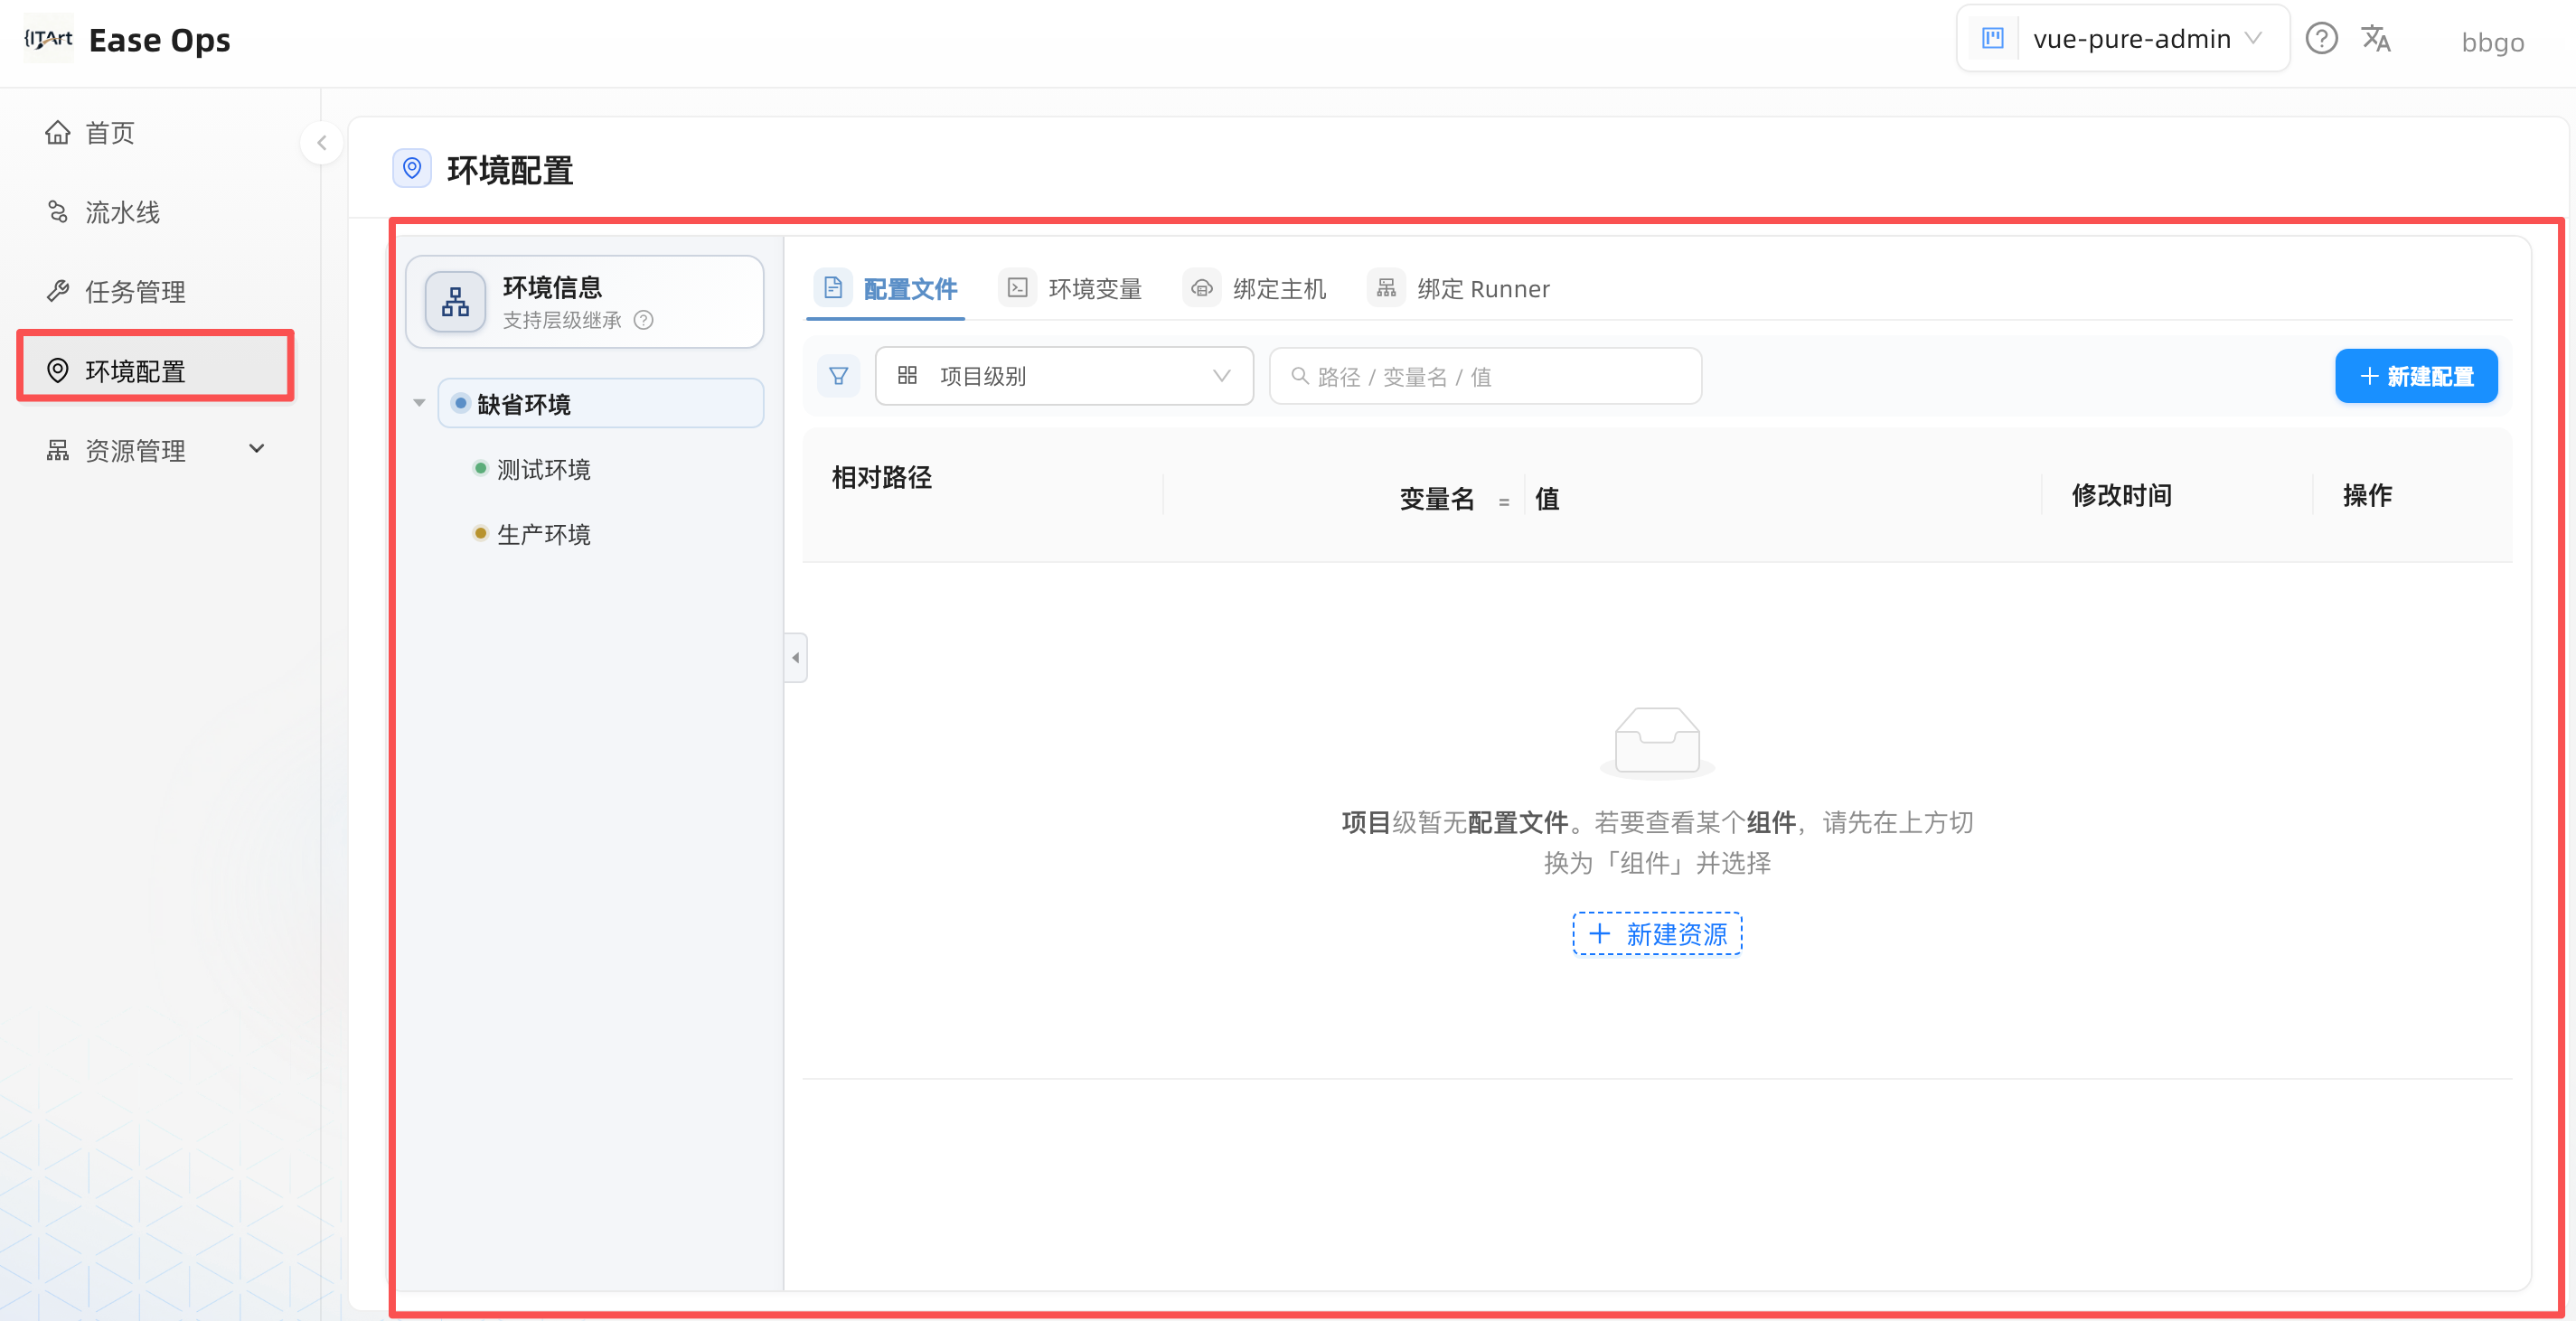Select the 测试环境 environment
Screen dimensions: 2576x1321
click(x=544, y=469)
